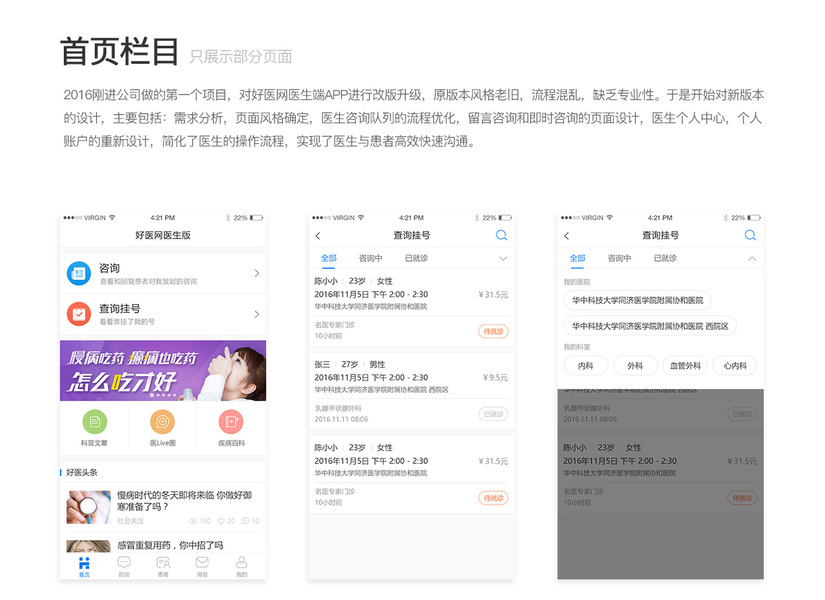Select hospital chip 华中科技大学同济医学院附属协和医院

coord(638,301)
